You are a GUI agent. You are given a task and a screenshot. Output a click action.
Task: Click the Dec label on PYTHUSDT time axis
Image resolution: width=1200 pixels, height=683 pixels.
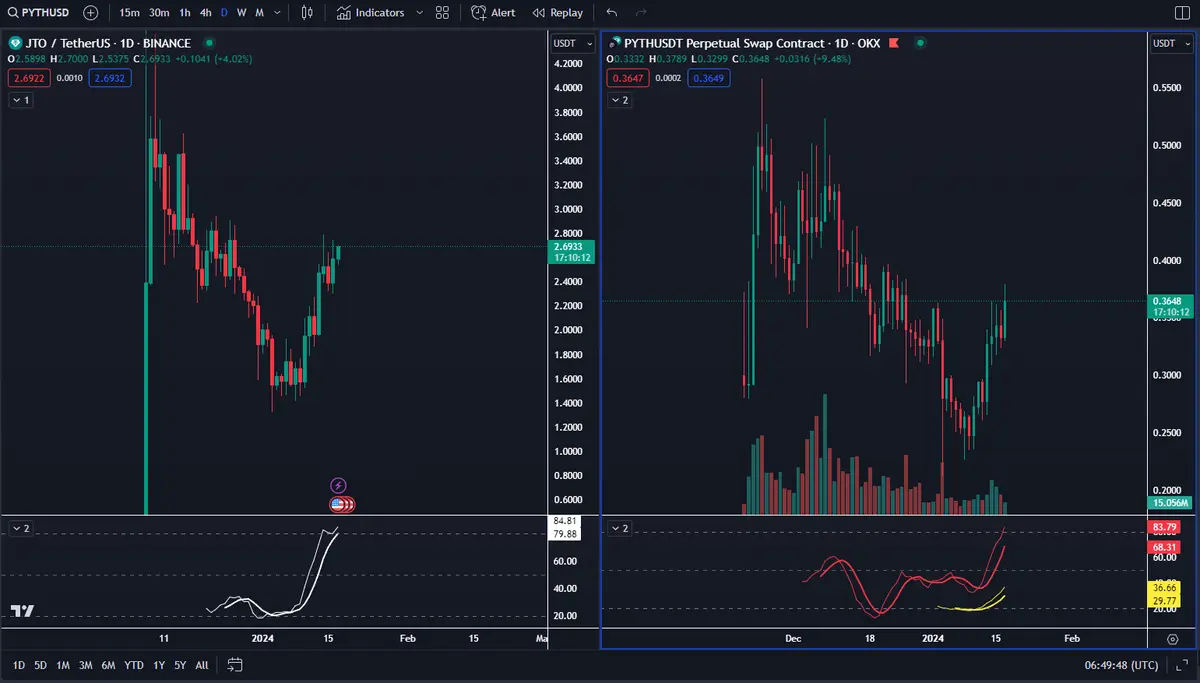[794, 638]
